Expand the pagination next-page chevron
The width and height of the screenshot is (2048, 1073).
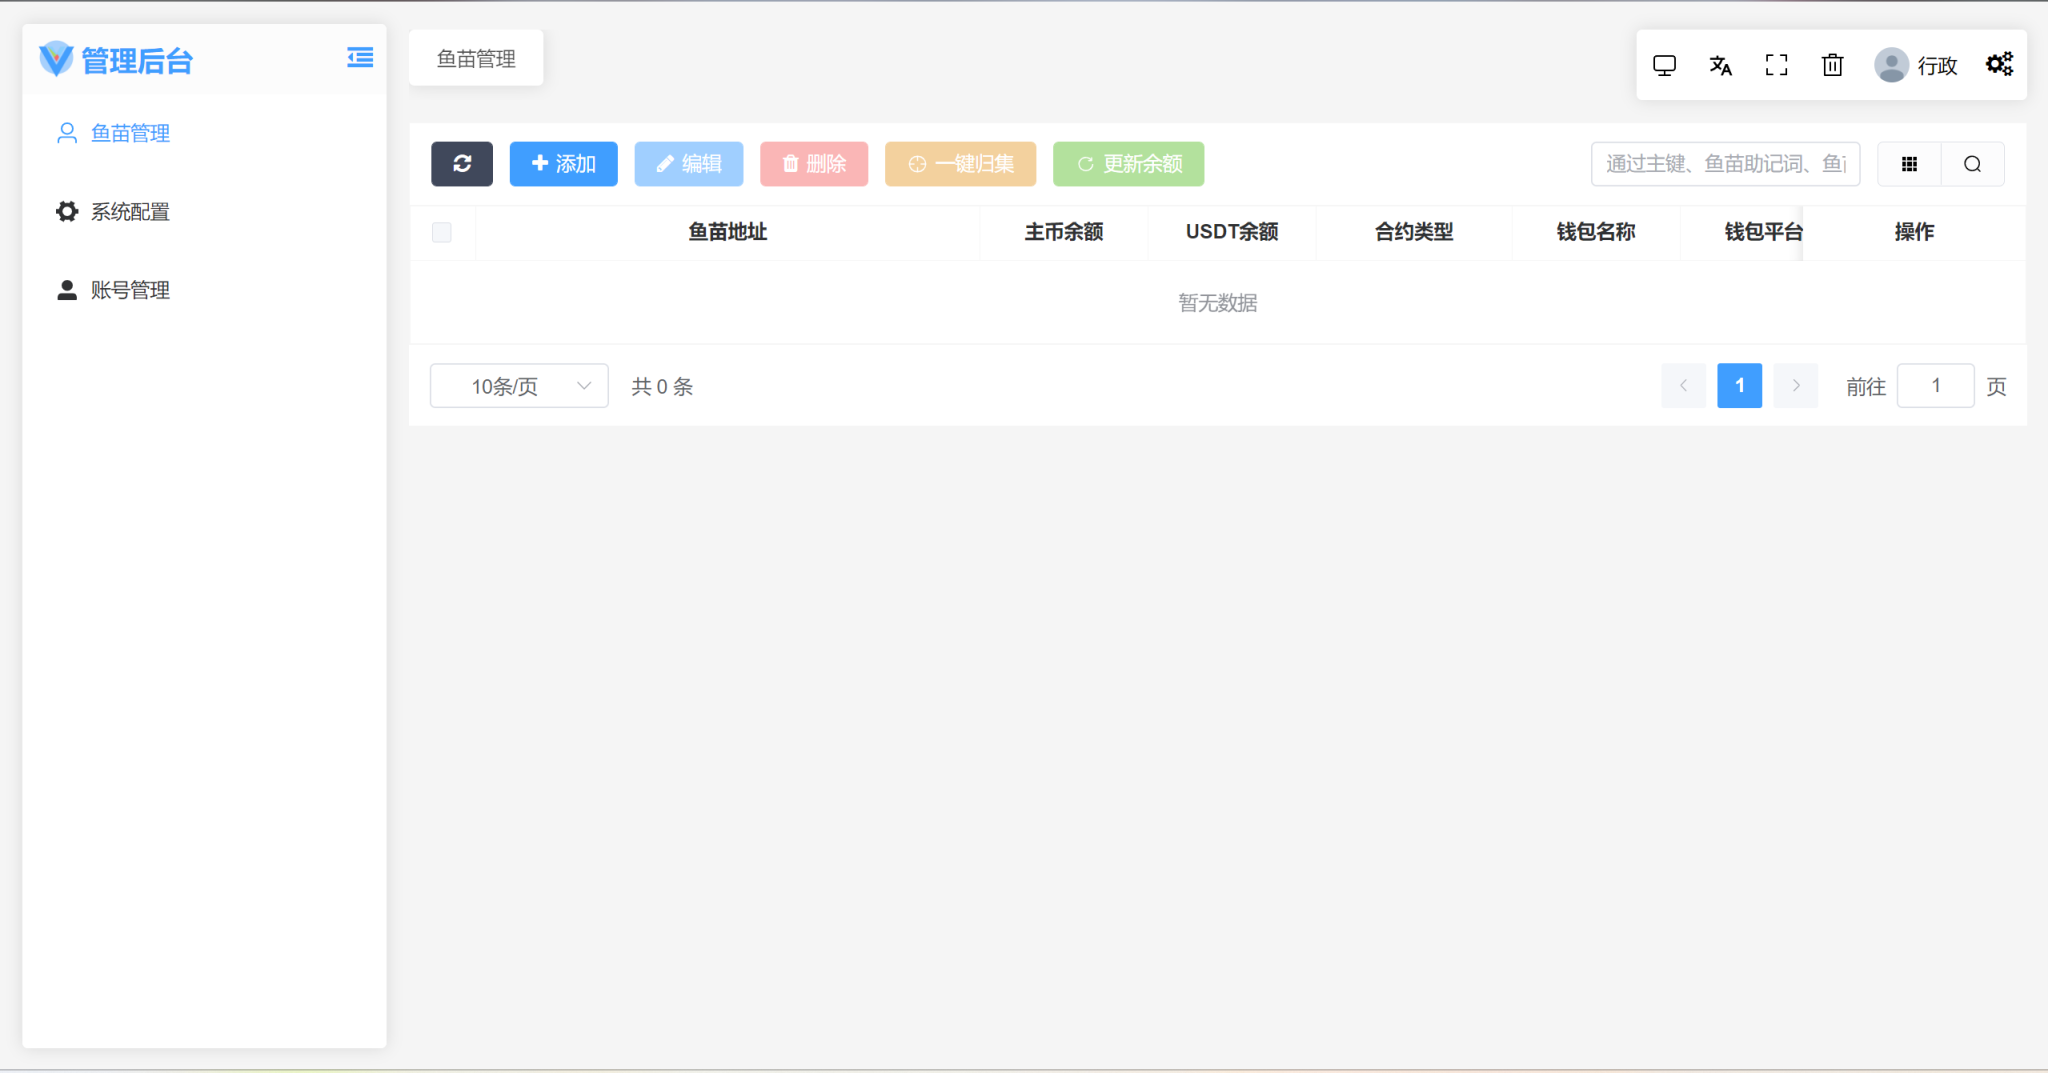pos(1794,385)
